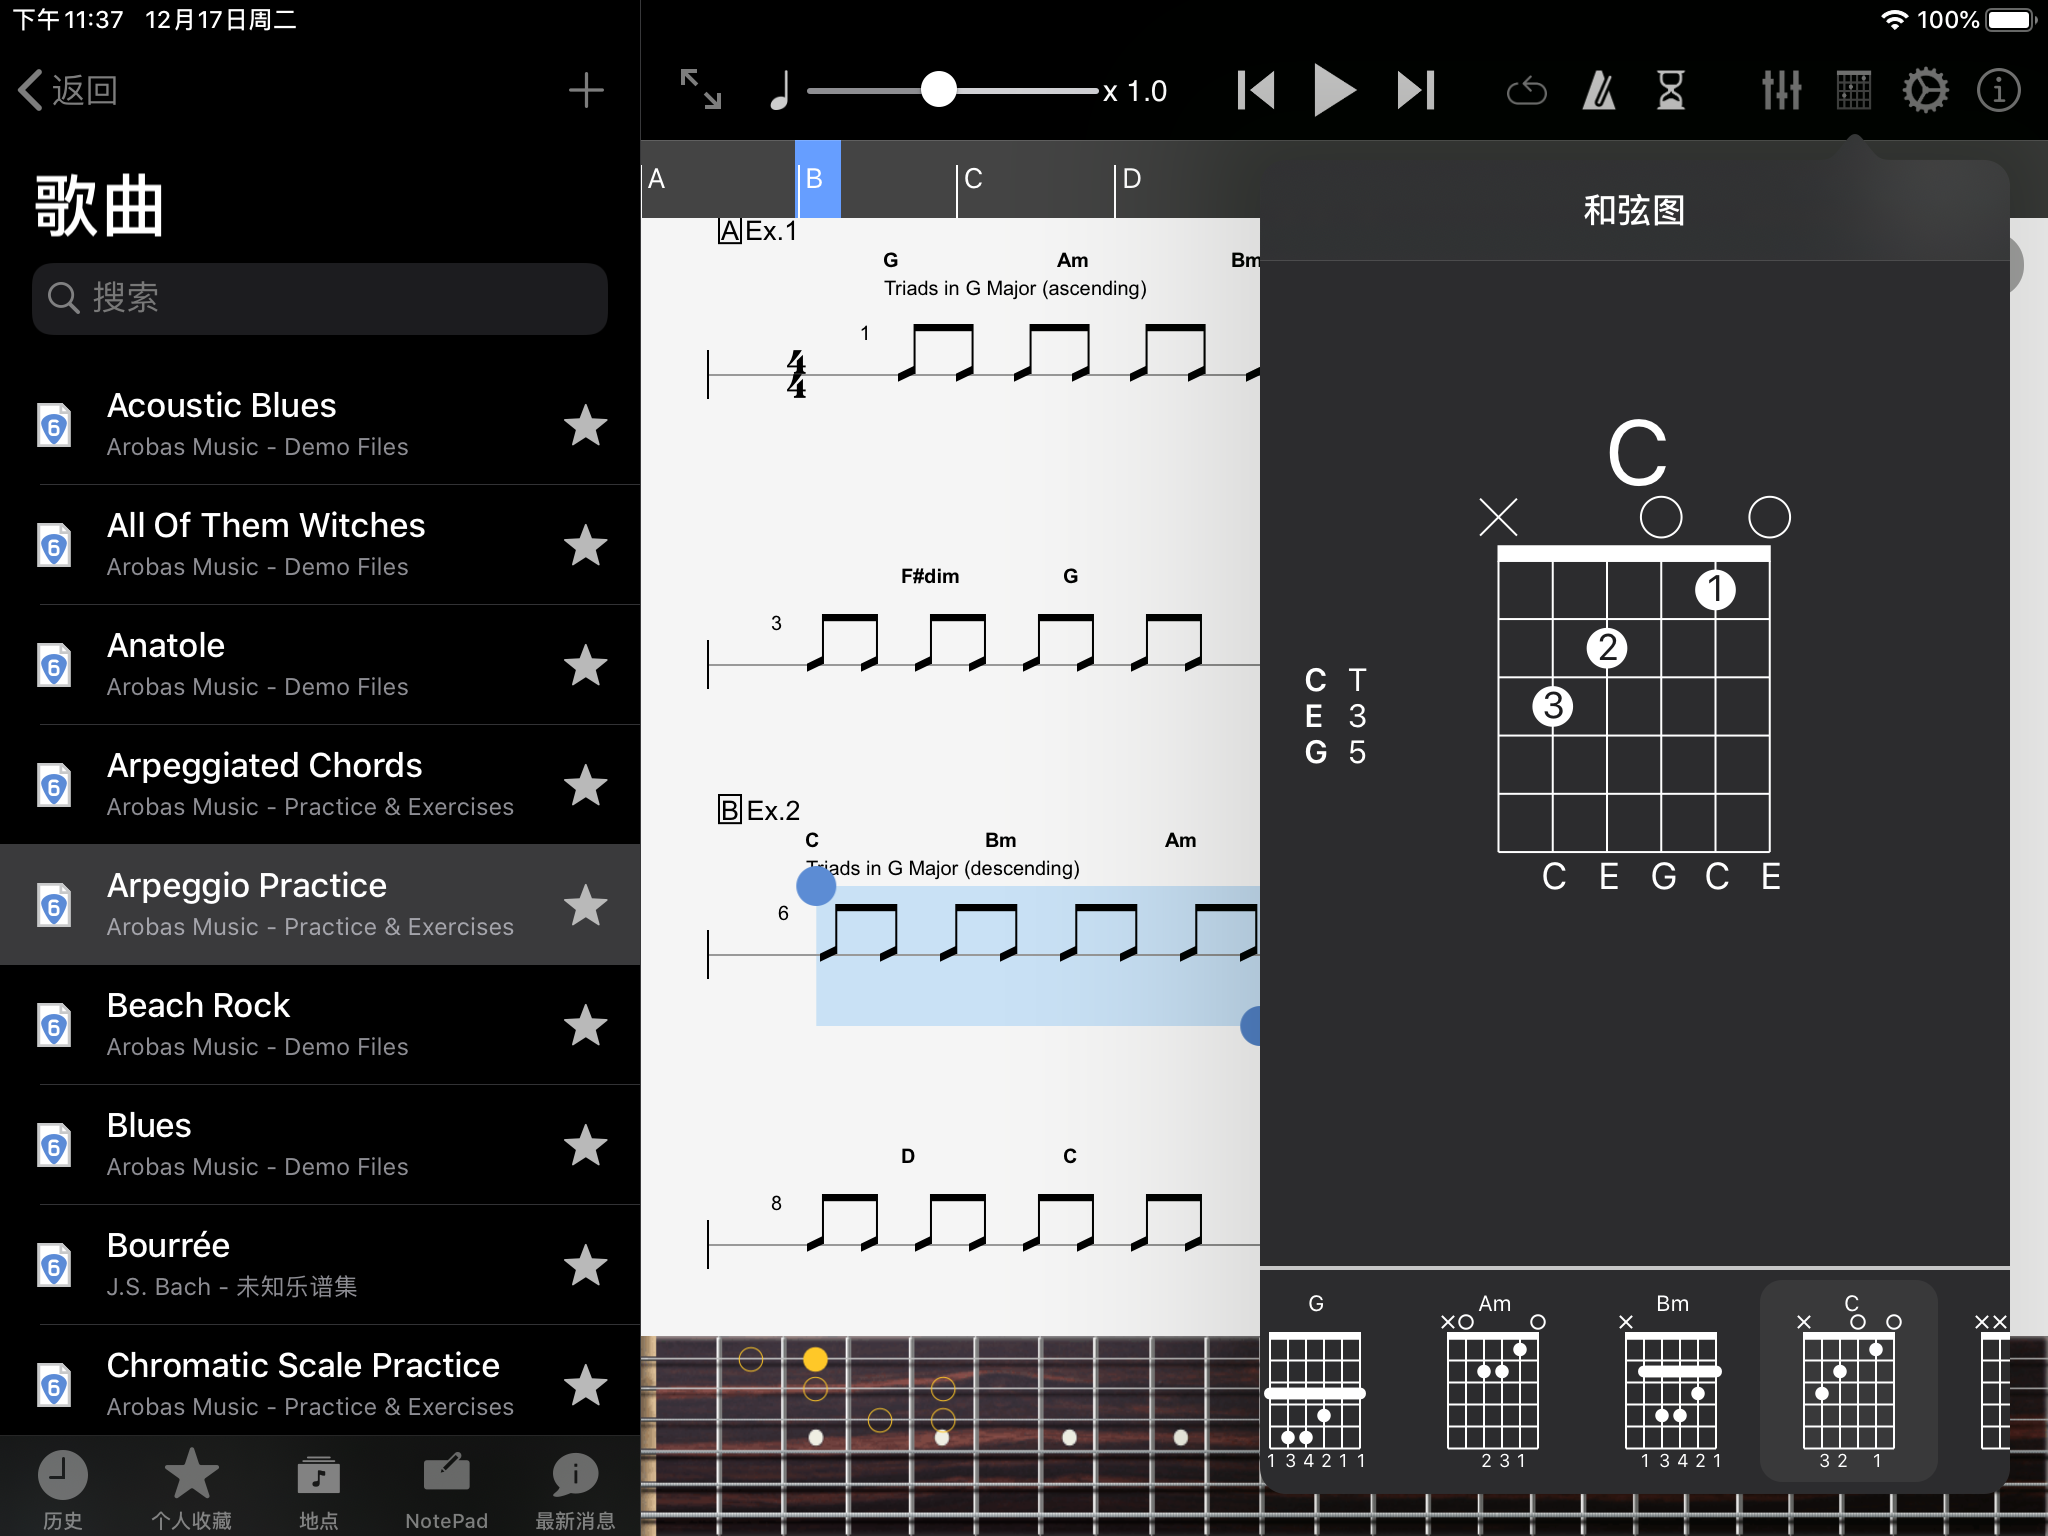Viewport: 2048px width, 1536px height.
Task: Toggle the loop playback icon
Action: pyautogui.click(x=1526, y=91)
